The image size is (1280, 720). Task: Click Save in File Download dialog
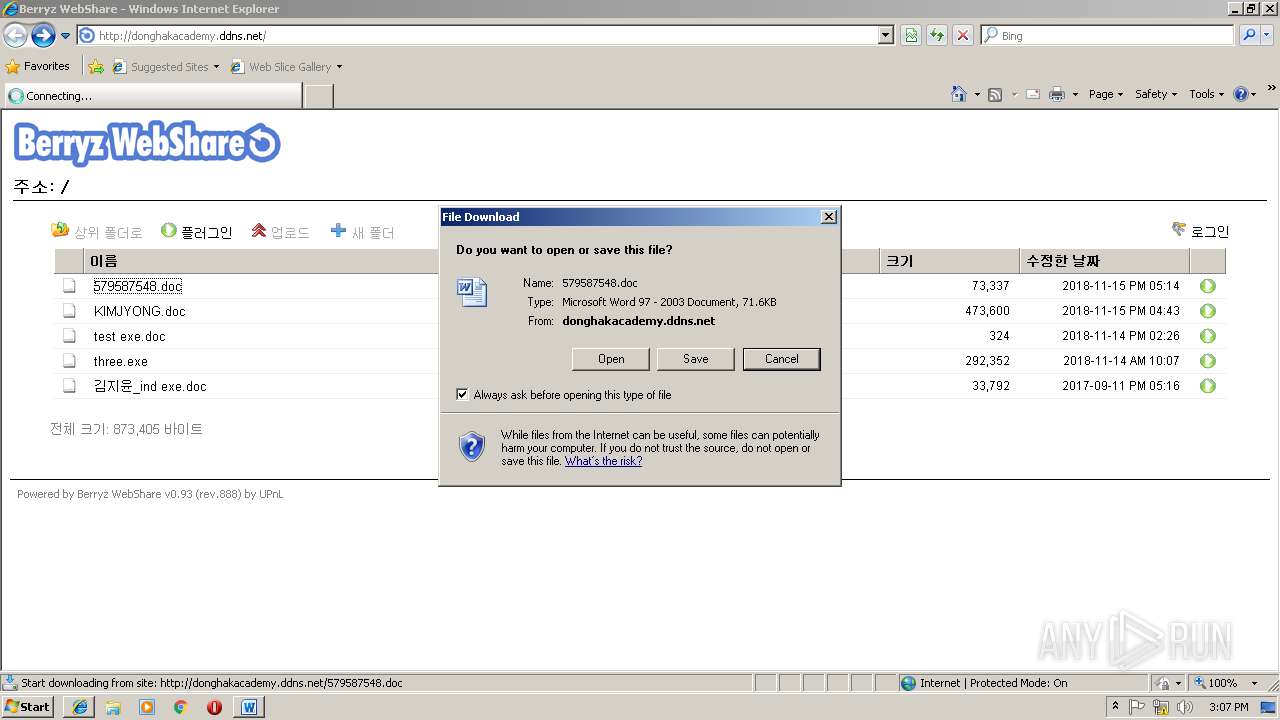(696, 359)
